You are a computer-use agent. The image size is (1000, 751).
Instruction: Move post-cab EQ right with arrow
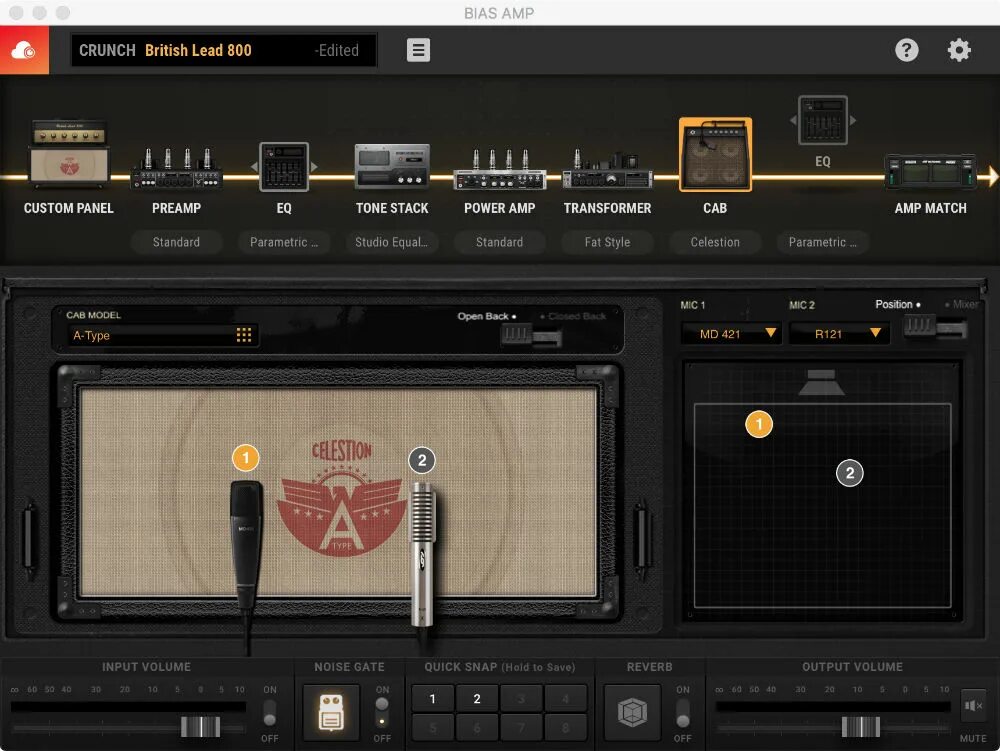(x=853, y=120)
